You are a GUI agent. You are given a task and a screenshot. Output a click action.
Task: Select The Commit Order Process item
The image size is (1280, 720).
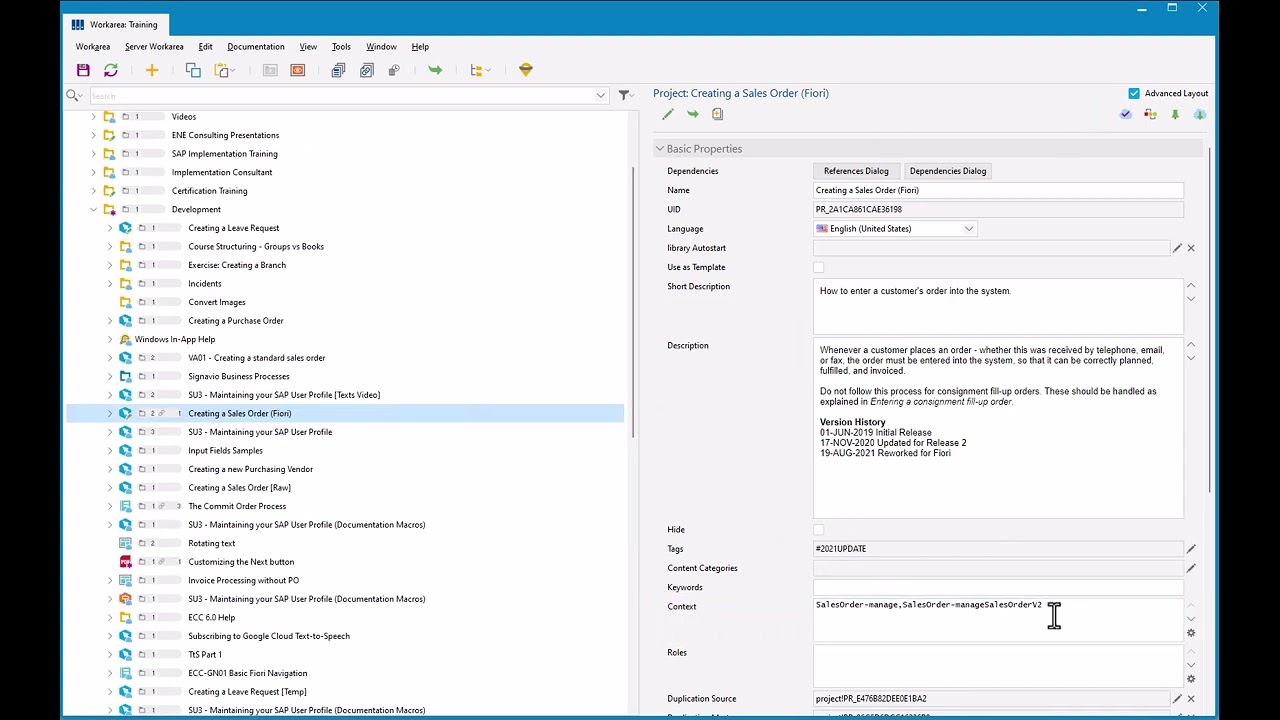pyautogui.click(x=237, y=506)
